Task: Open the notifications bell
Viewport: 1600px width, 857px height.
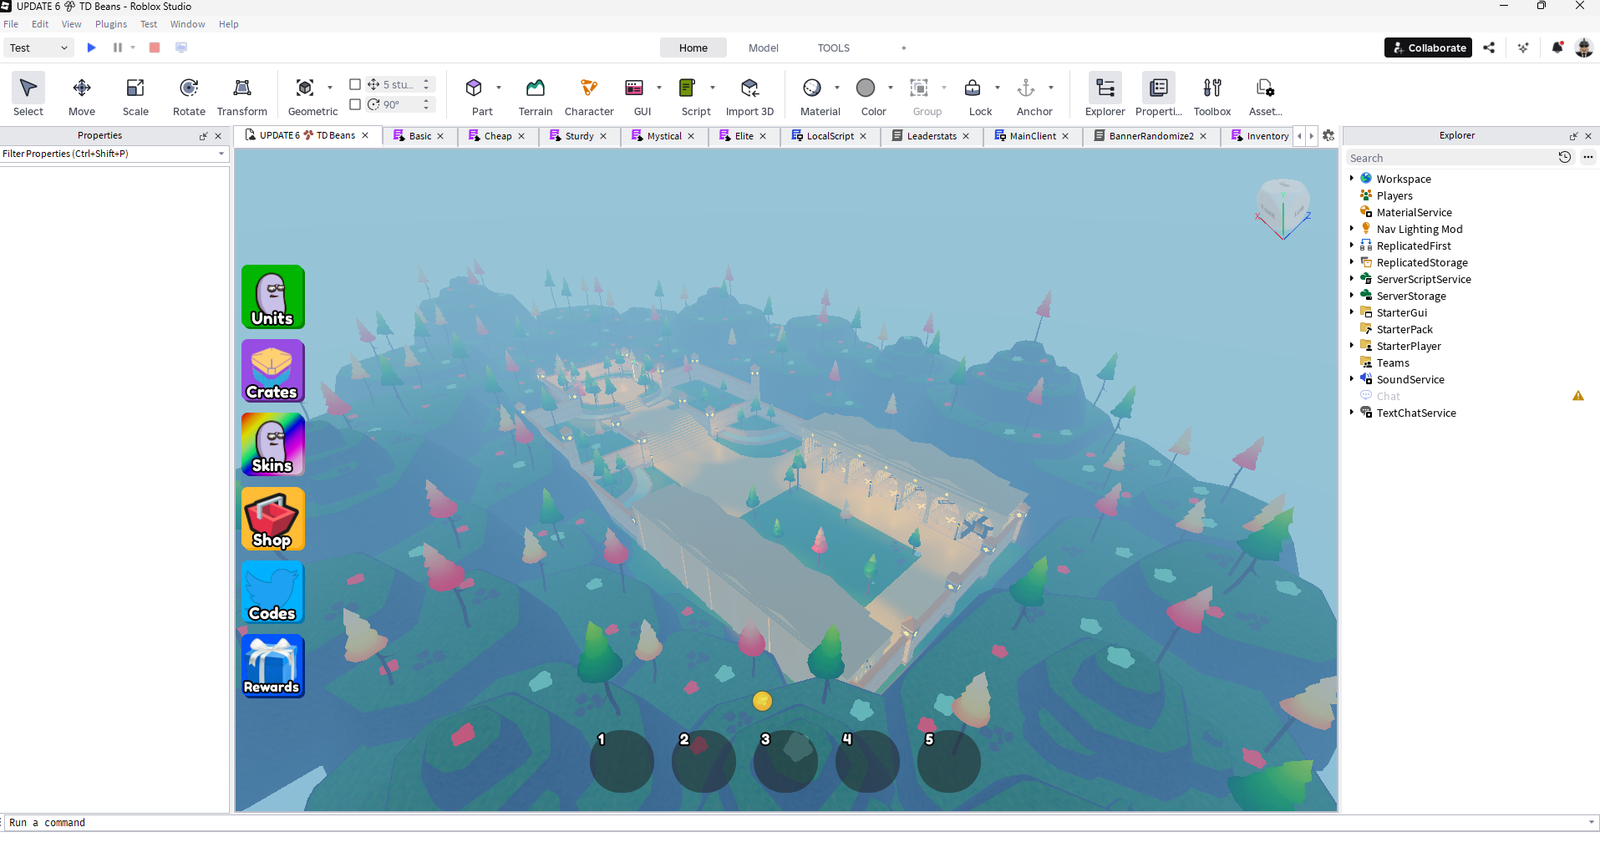Action: 1557,48
